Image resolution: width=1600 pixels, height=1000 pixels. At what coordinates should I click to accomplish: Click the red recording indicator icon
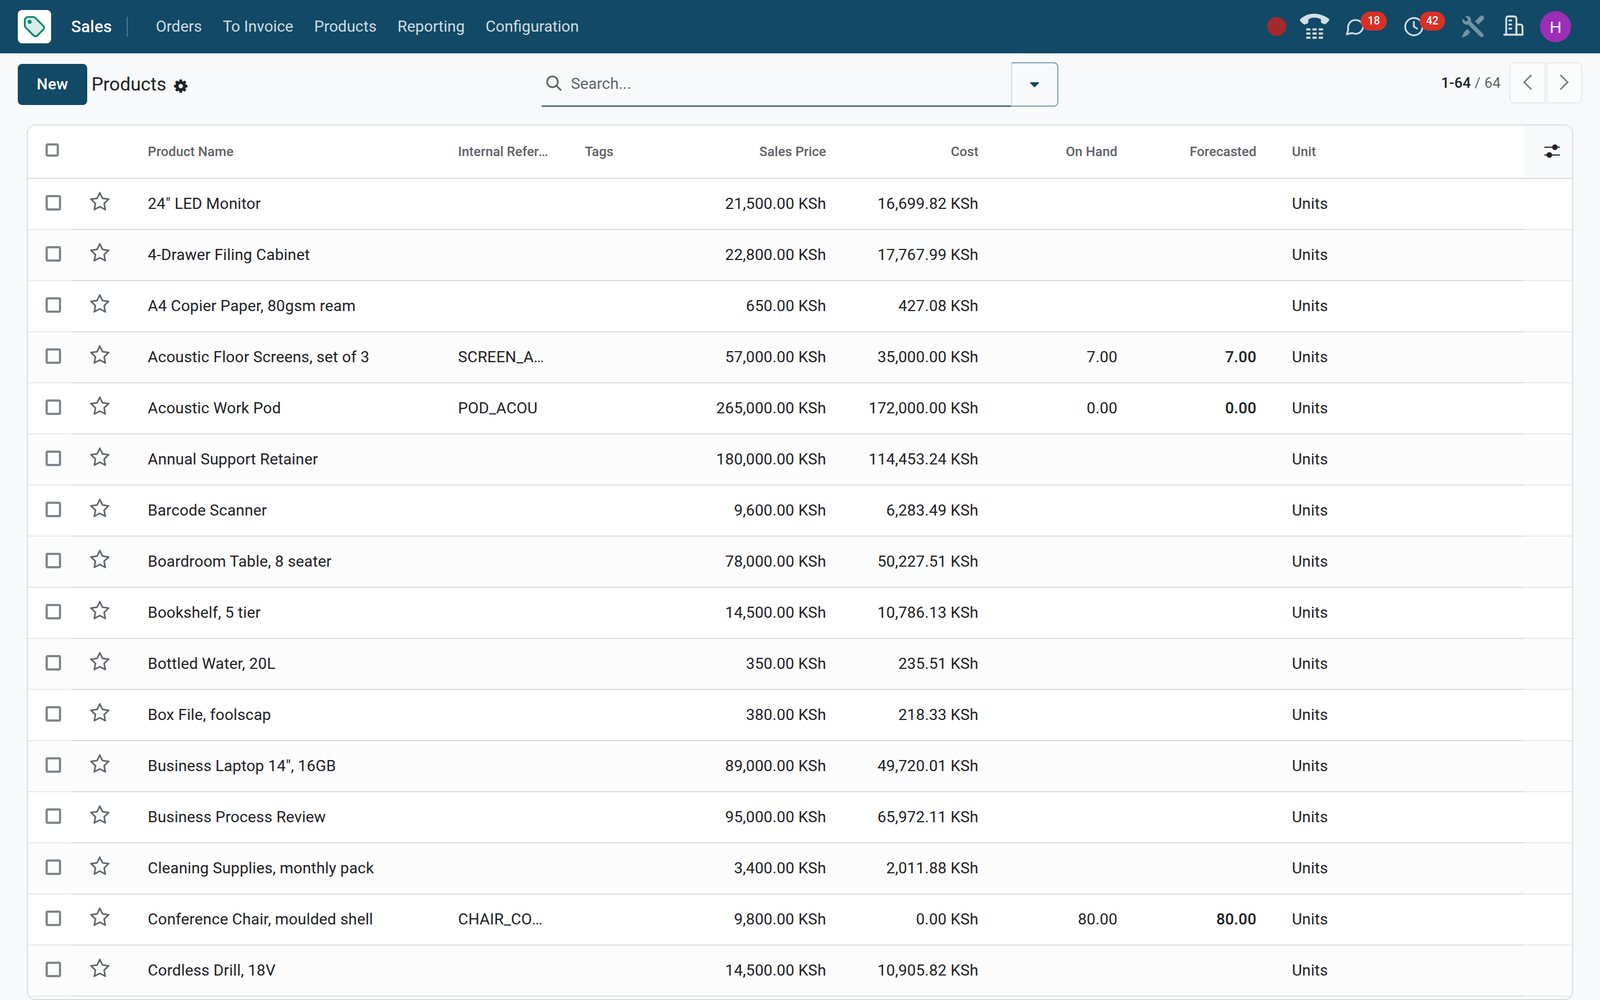pyautogui.click(x=1276, y=27)
